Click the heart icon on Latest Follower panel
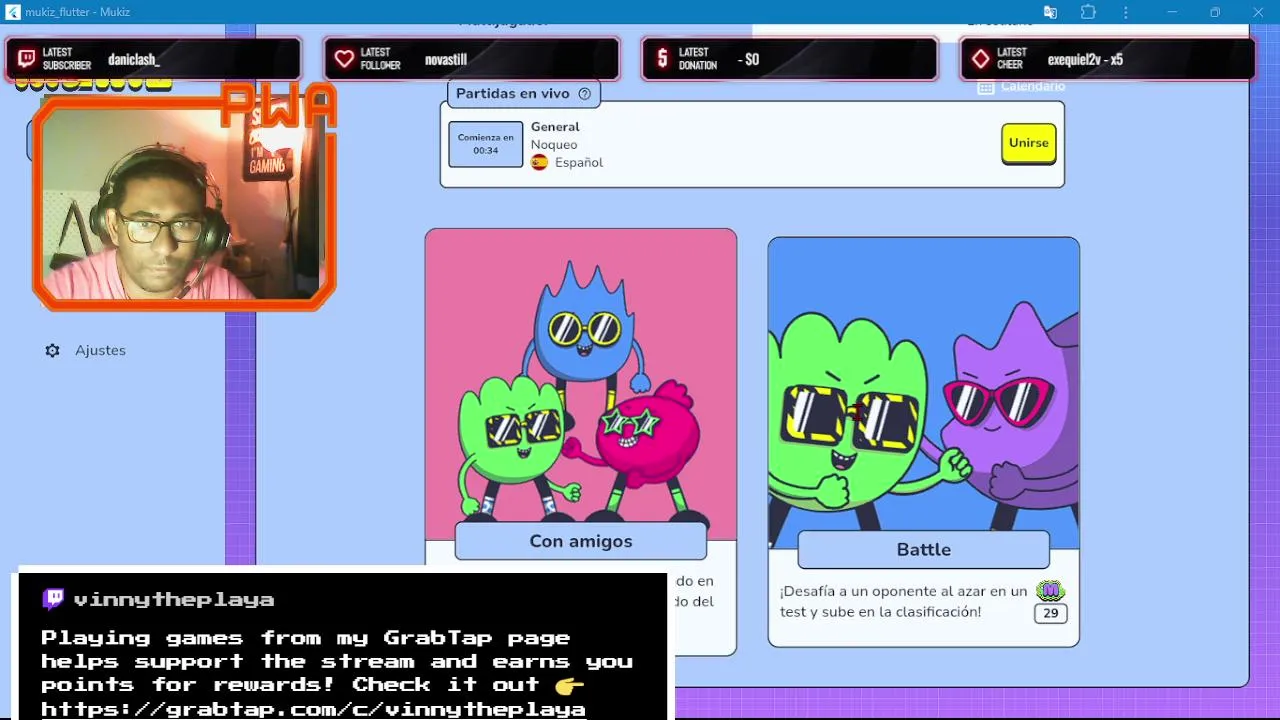The width and height of the screenshot is (1280, 720). (345, 59)
